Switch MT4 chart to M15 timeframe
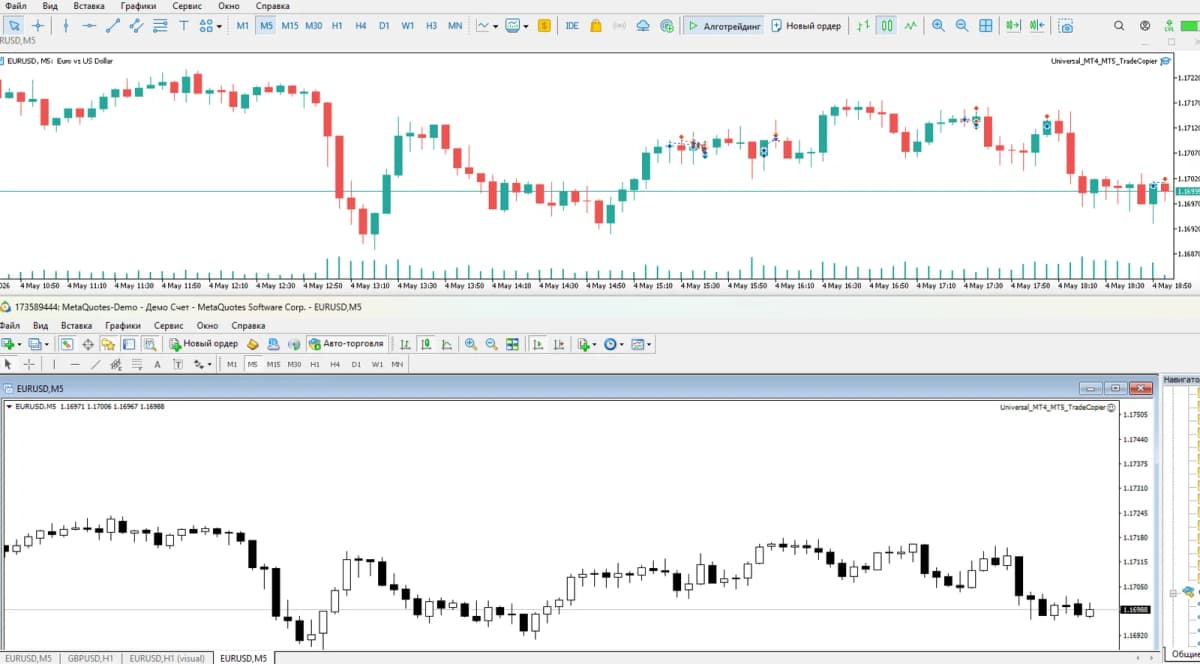The image size is (1200, 664). pos(273,364)
